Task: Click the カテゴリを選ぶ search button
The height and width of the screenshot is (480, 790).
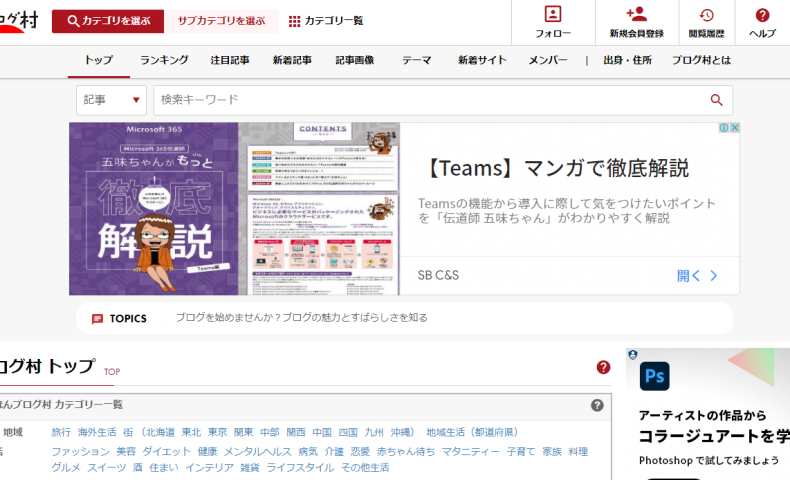Action: pyautogui.click(x=108, y=21)
